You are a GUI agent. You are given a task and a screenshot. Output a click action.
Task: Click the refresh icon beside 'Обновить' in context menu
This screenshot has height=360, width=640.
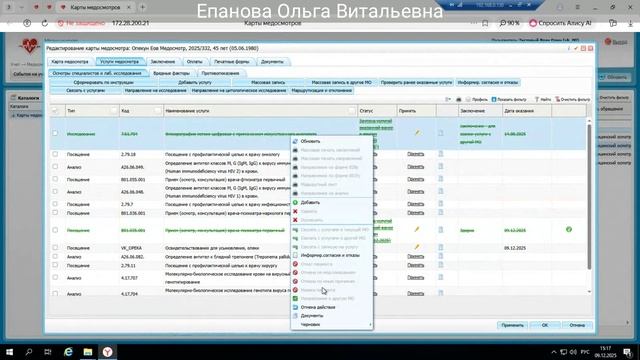(x=295, y=141)
